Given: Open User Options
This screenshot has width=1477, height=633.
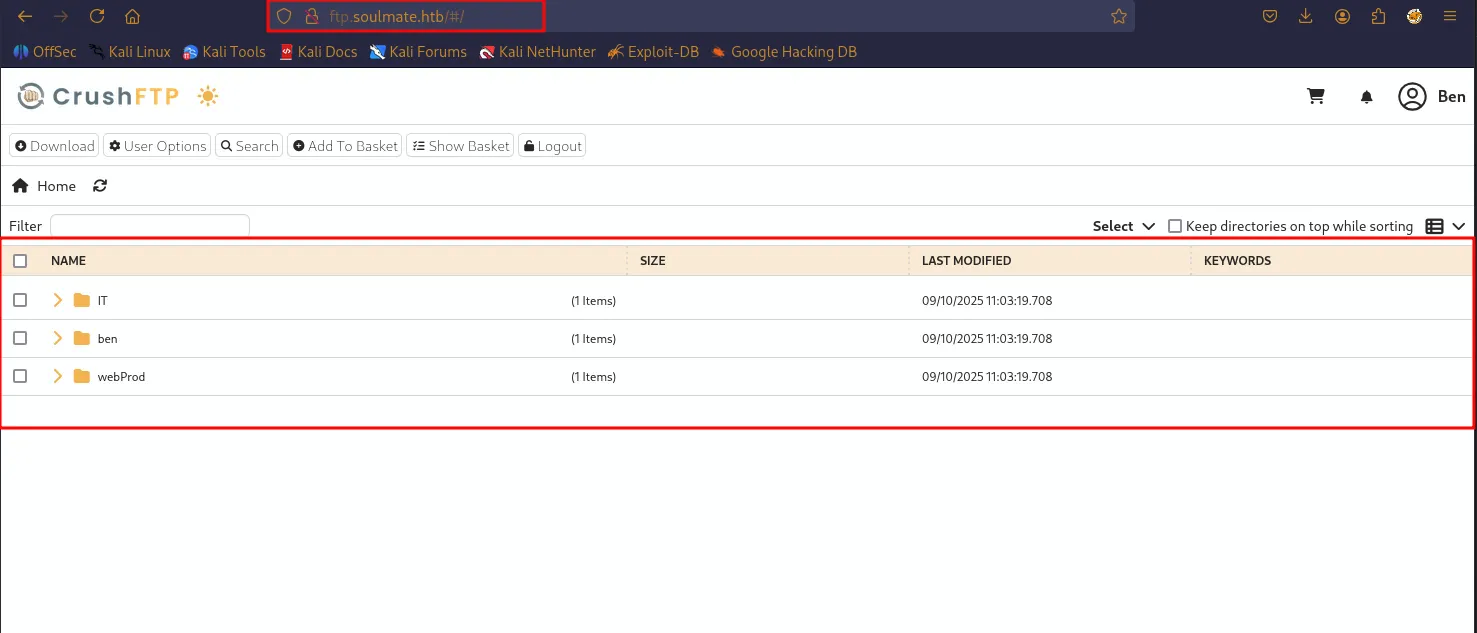Looking at the screenshot, I should click(157, 146).
